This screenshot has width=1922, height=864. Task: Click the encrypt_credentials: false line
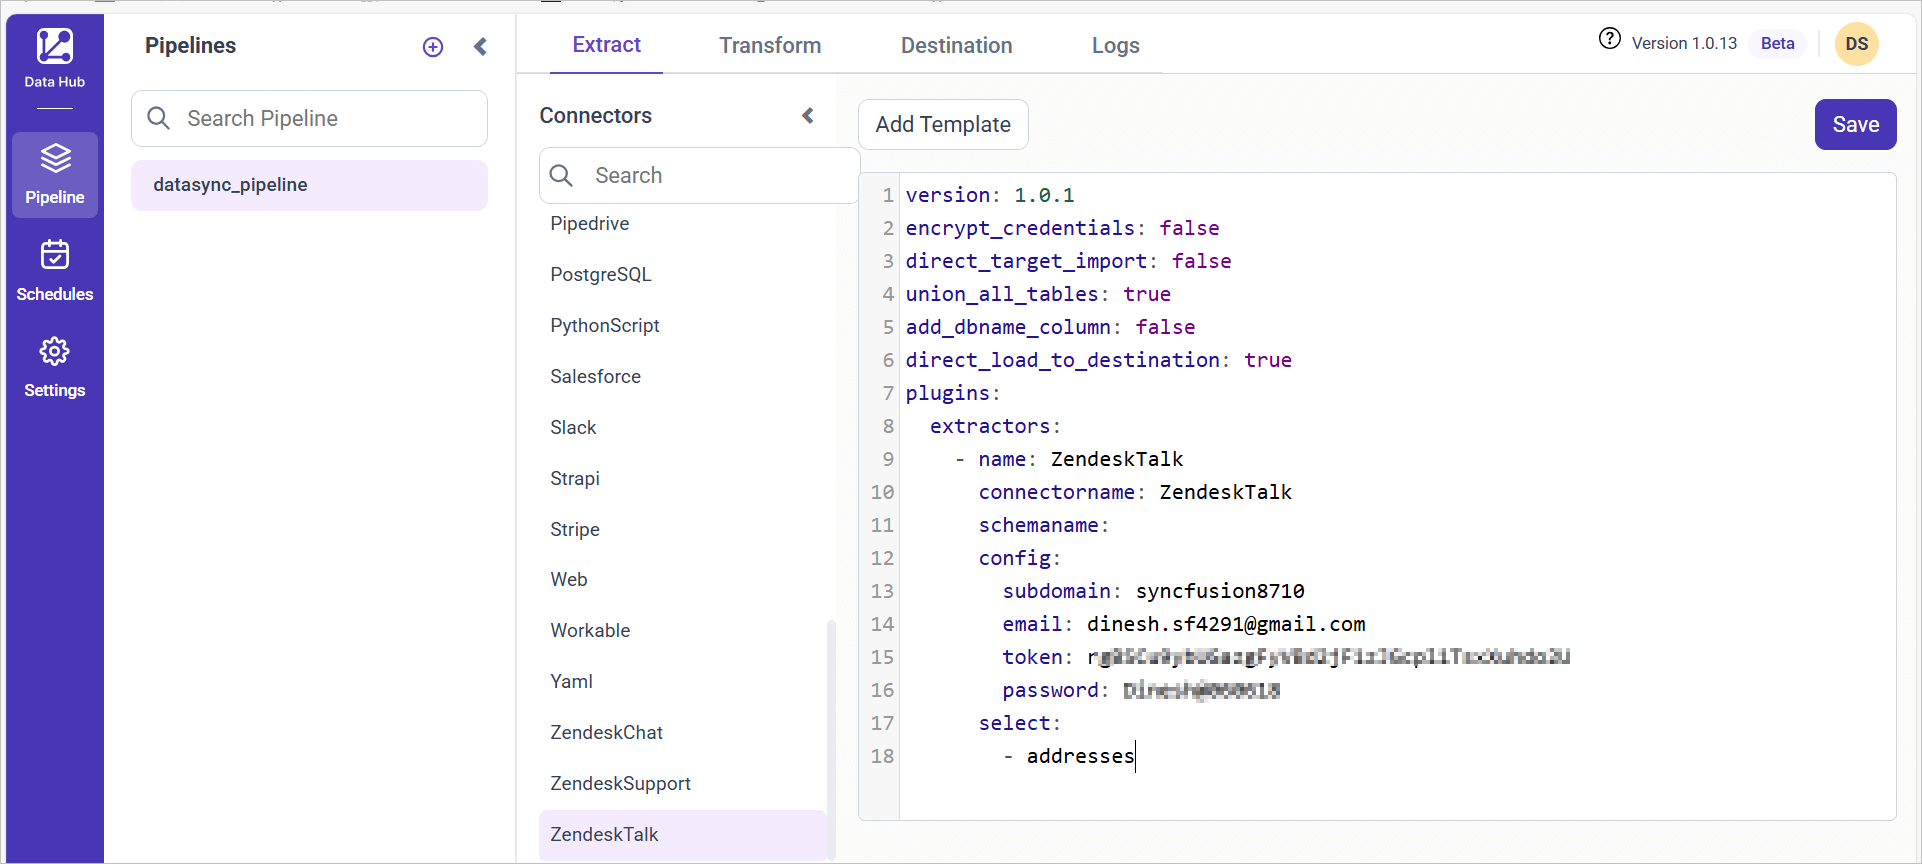coord(1062,228)
